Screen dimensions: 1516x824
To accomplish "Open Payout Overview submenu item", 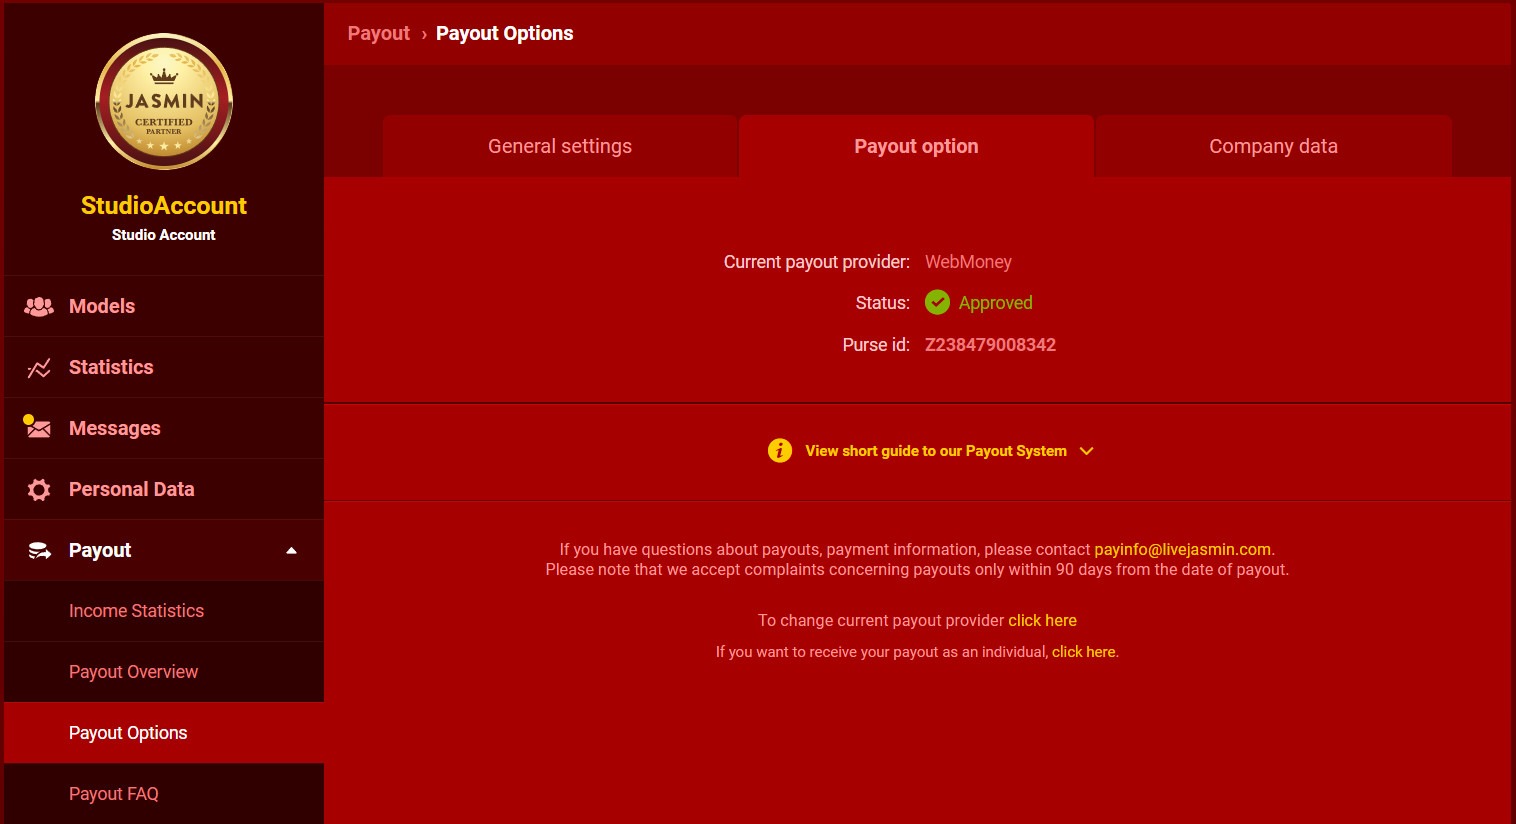I will point(164,672).
